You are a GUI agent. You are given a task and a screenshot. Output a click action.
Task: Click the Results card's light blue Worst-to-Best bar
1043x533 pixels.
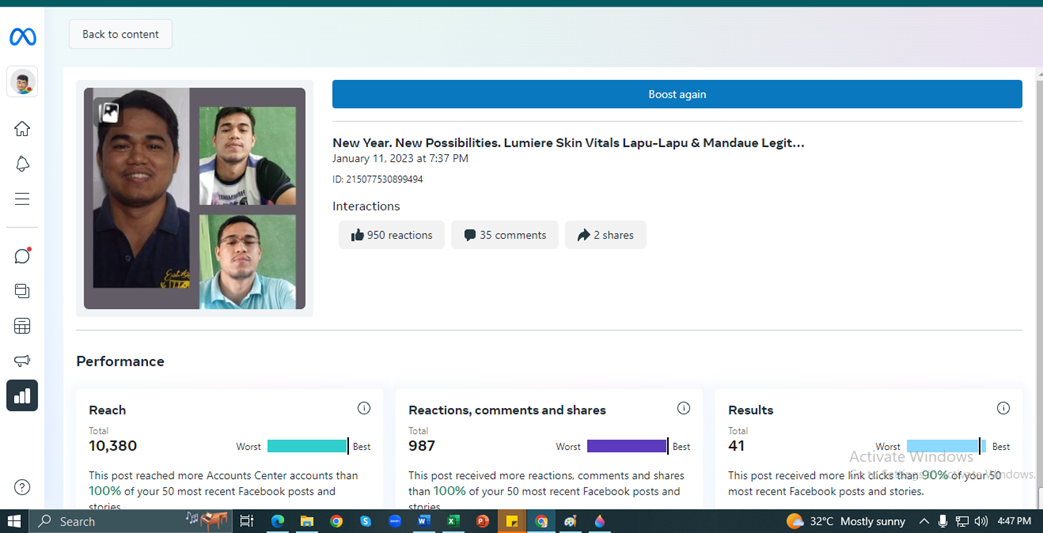(x=947, y=446)
